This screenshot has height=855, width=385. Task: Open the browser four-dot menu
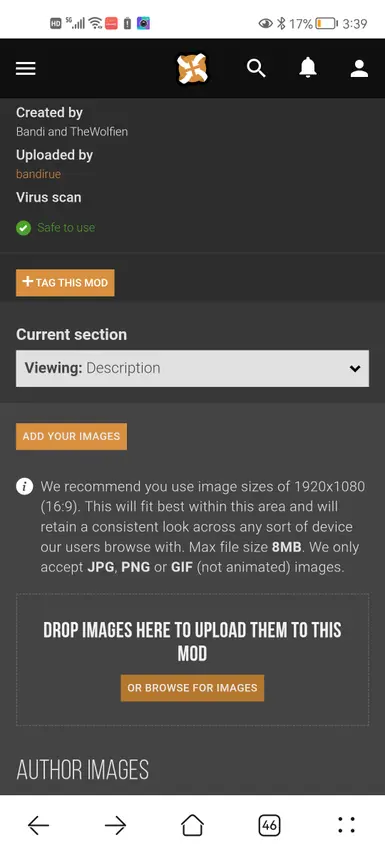click(x=346, y=825)
